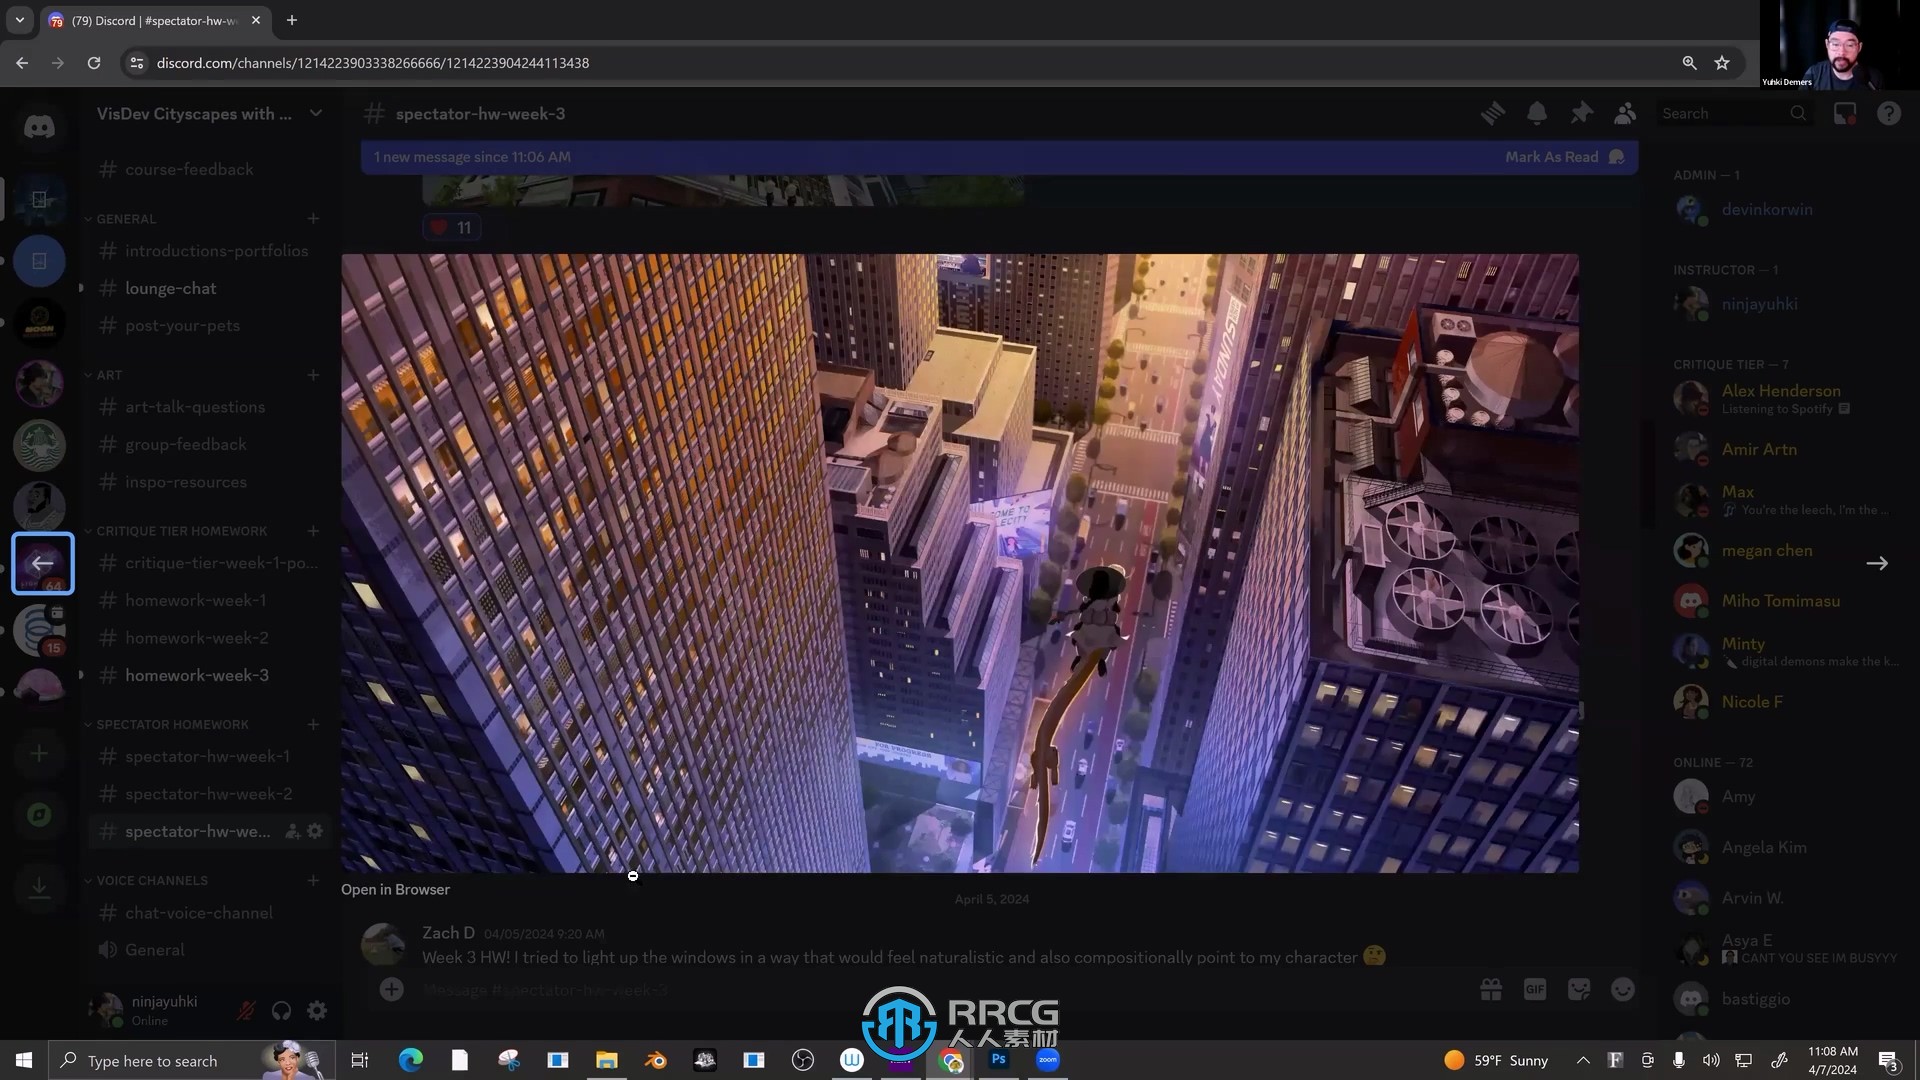1920x1080 pixels.
Task: Click the member list toggle icon
Action: (1625, 112)
